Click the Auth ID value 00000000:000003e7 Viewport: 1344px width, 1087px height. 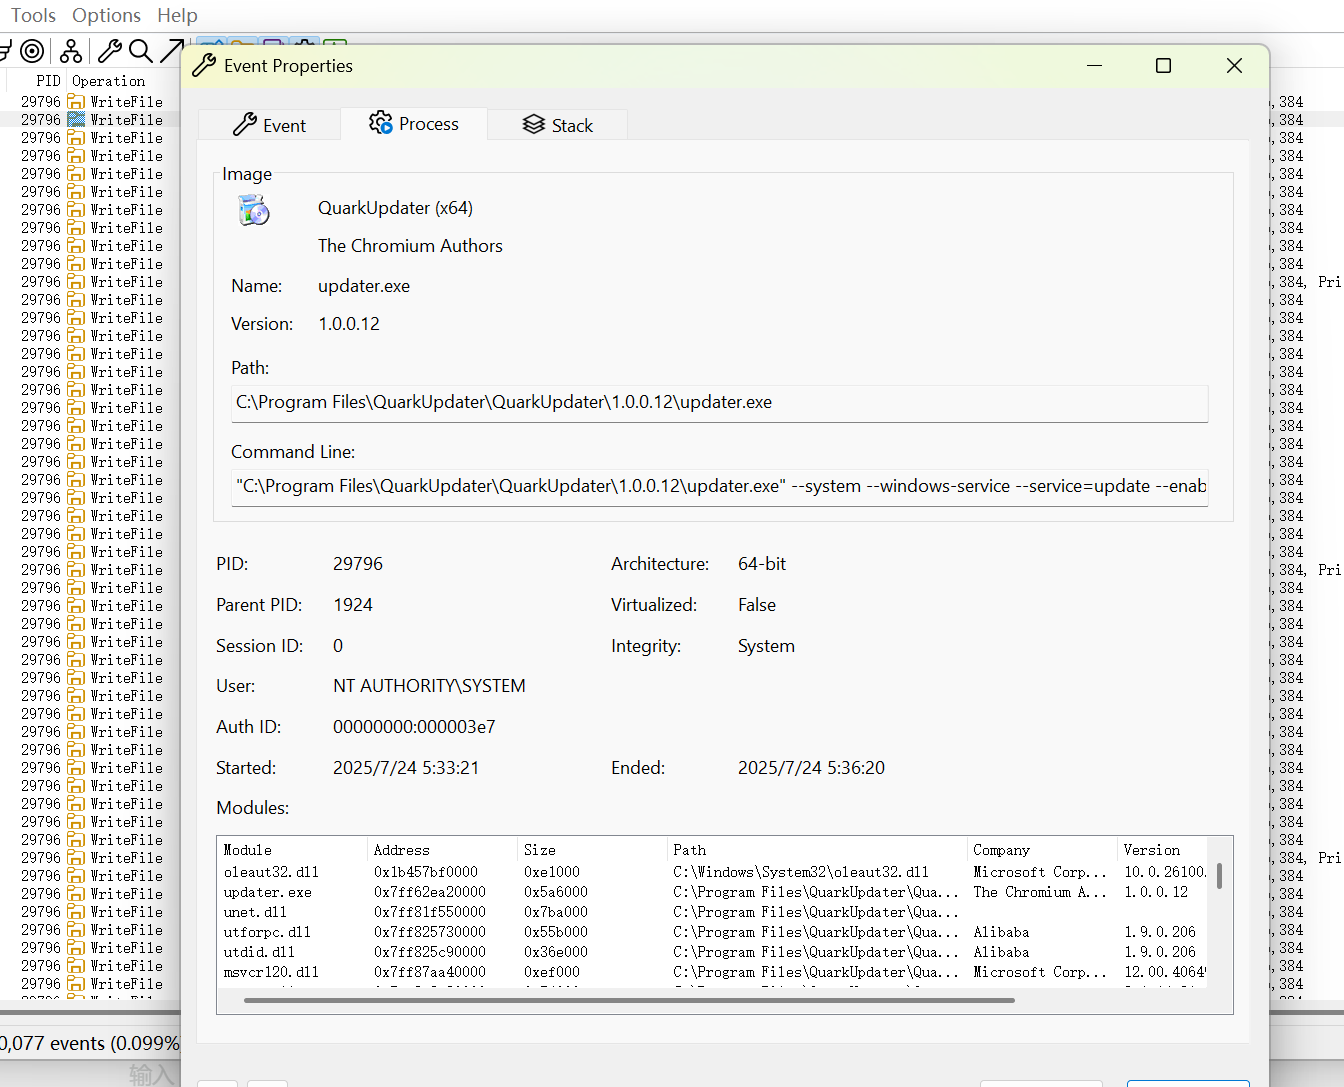click(x=414, y=727)
